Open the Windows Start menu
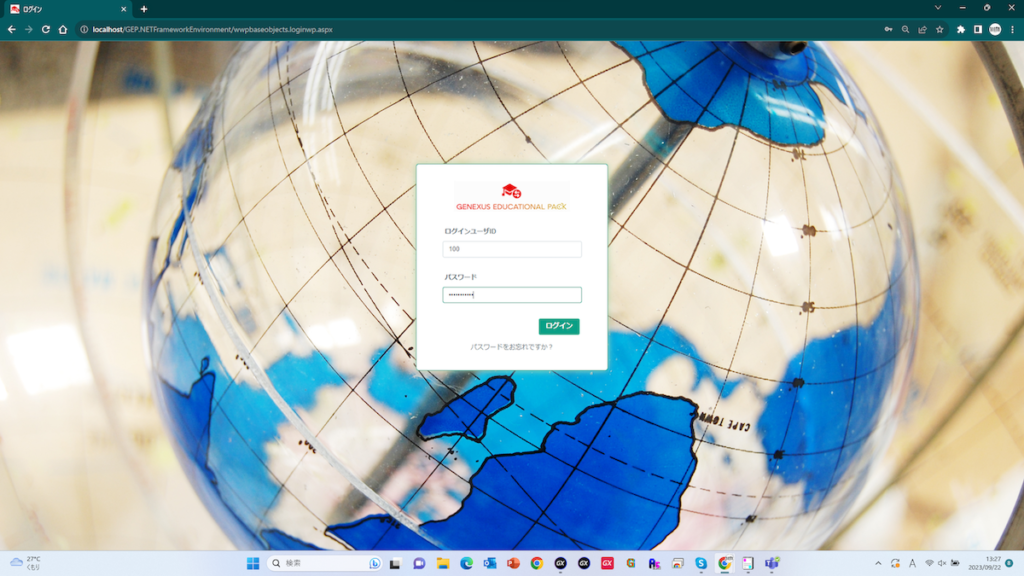Viewport: 1024px width, 576px height. tap(253, 563)
